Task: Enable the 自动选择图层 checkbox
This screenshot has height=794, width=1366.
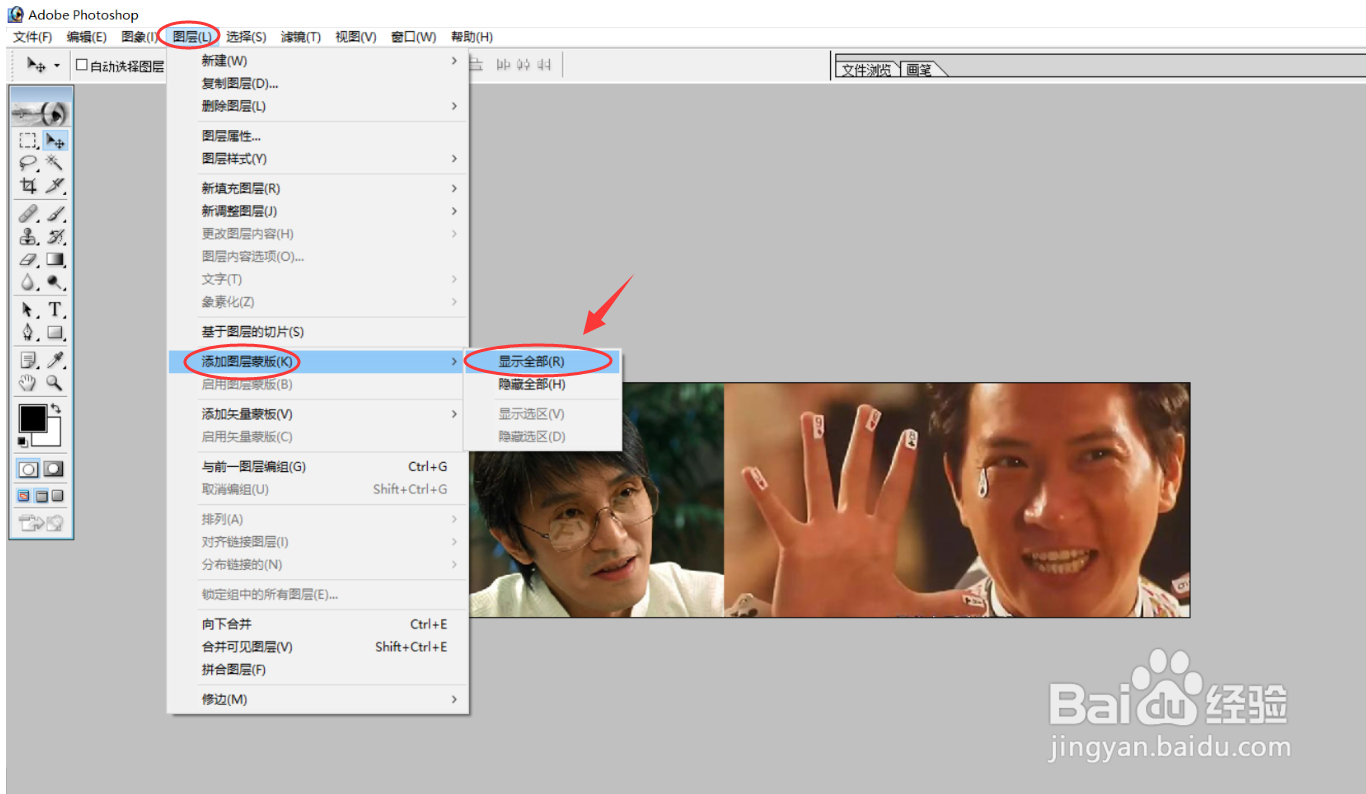Action: point(82,66)
